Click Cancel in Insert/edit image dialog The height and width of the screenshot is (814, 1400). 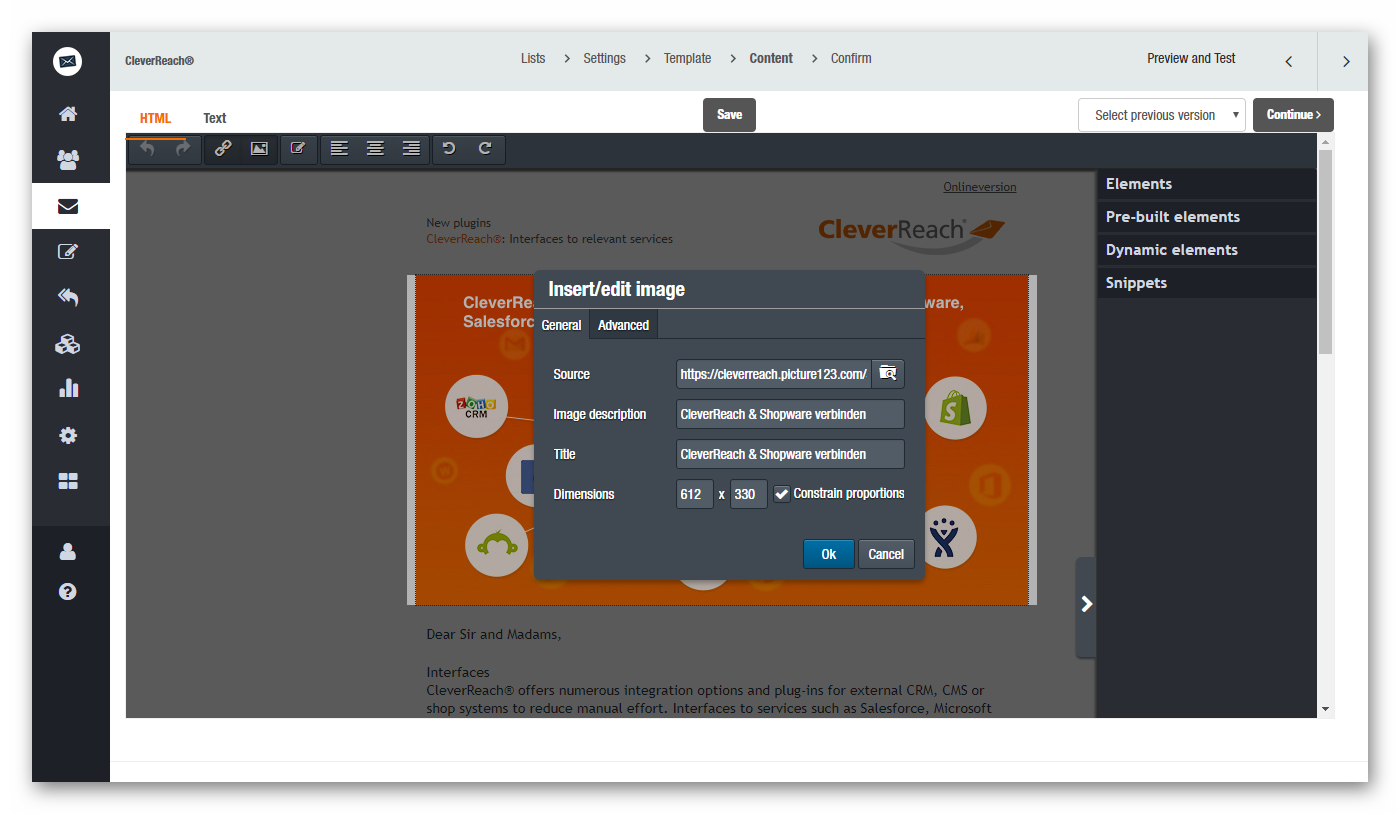886,554
